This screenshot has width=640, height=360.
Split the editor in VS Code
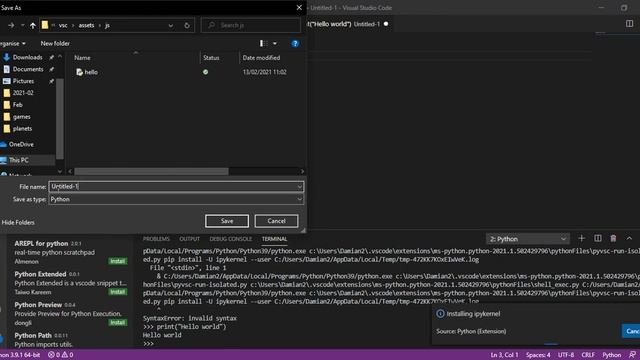coord(629,24)
